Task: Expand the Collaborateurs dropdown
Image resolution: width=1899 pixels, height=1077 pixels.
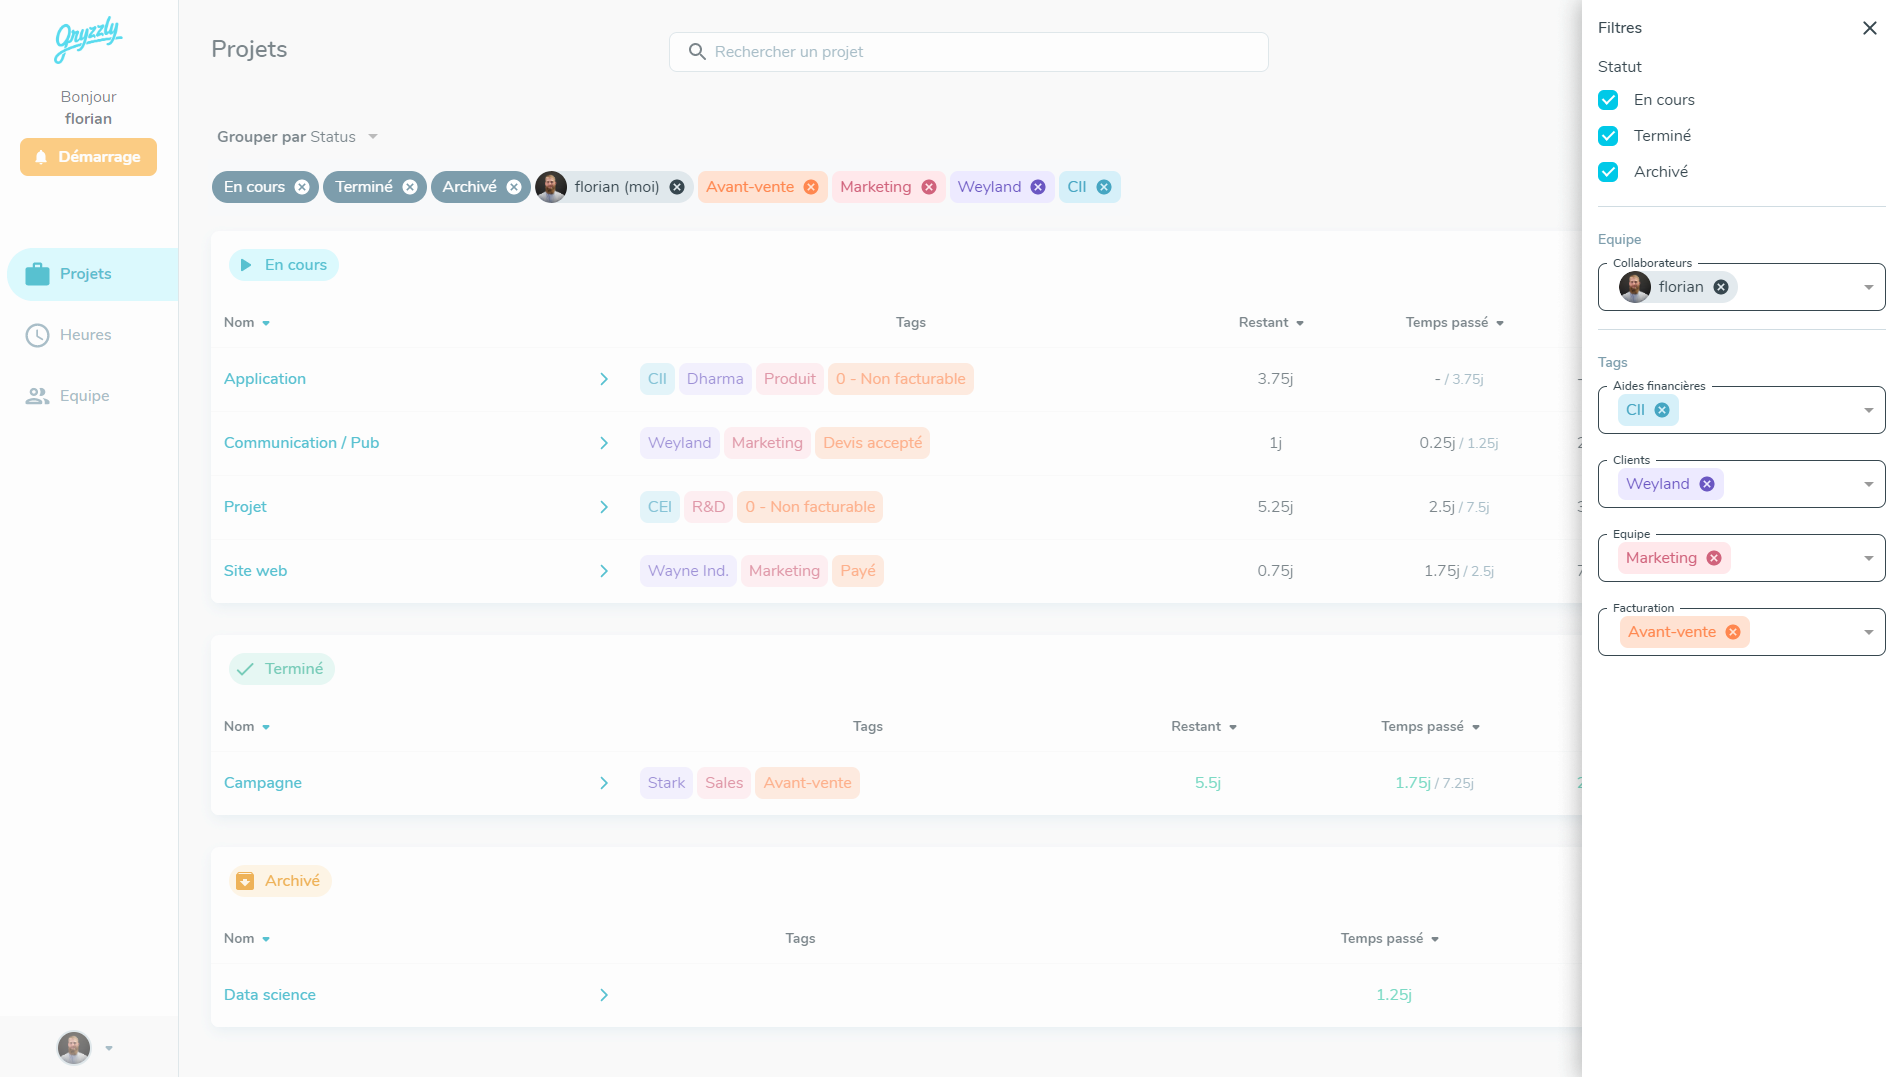Action: [1868, 288]
